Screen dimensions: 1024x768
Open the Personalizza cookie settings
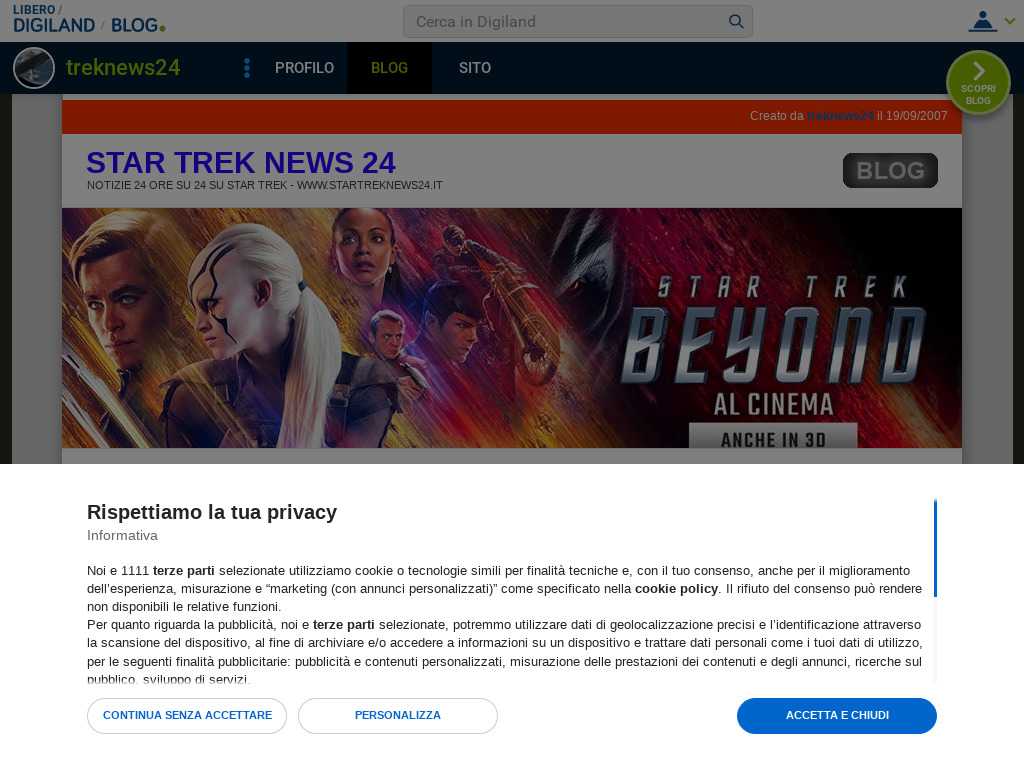coord(398,716)
